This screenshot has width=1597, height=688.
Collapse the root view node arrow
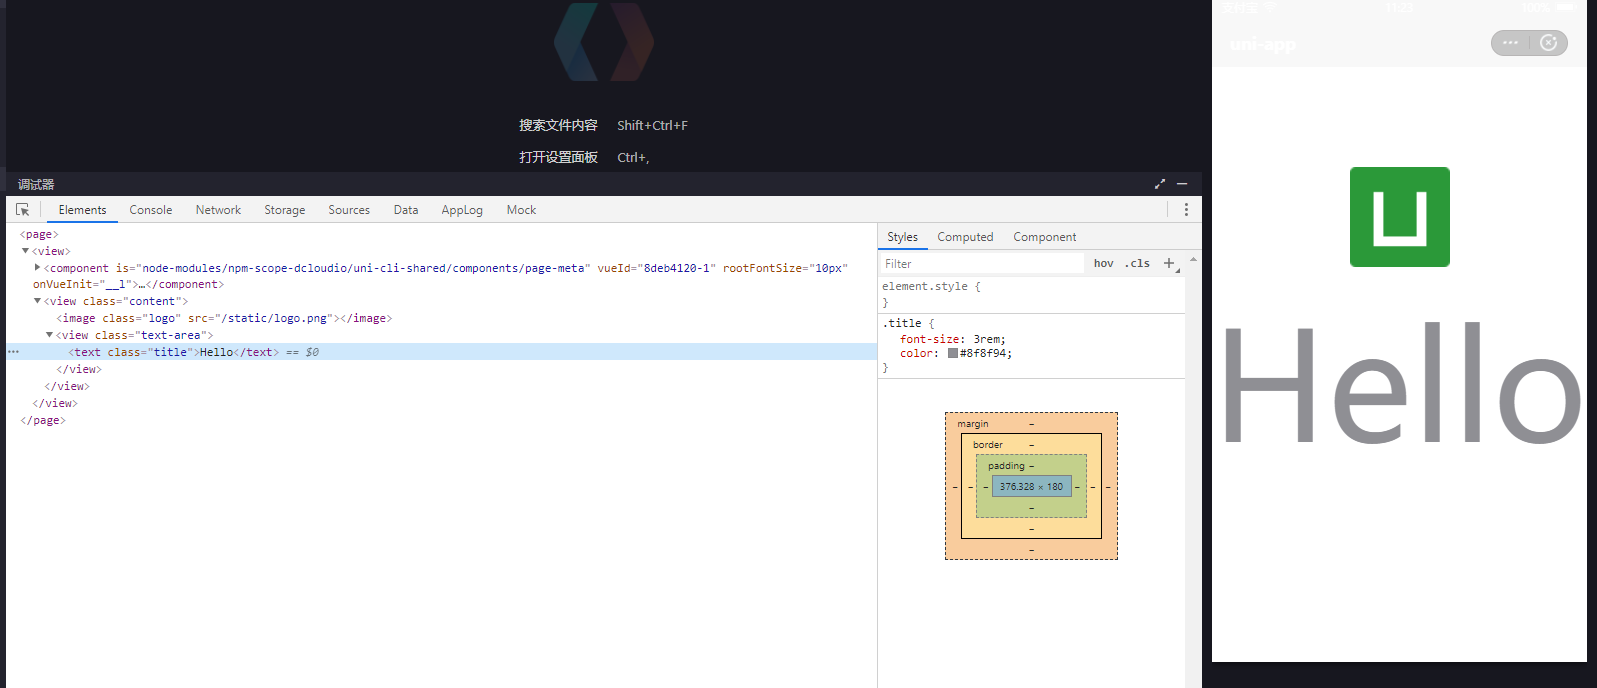(26, 251)
